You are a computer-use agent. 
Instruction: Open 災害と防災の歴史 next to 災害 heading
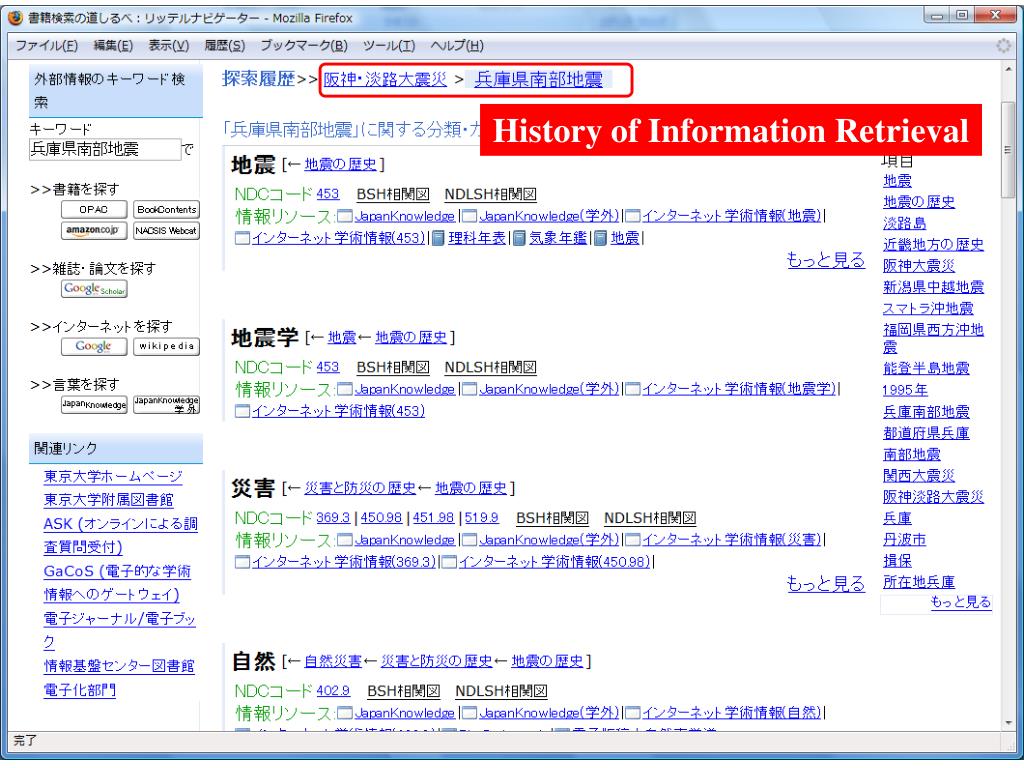pyautogui.click(x=360, y=488)
